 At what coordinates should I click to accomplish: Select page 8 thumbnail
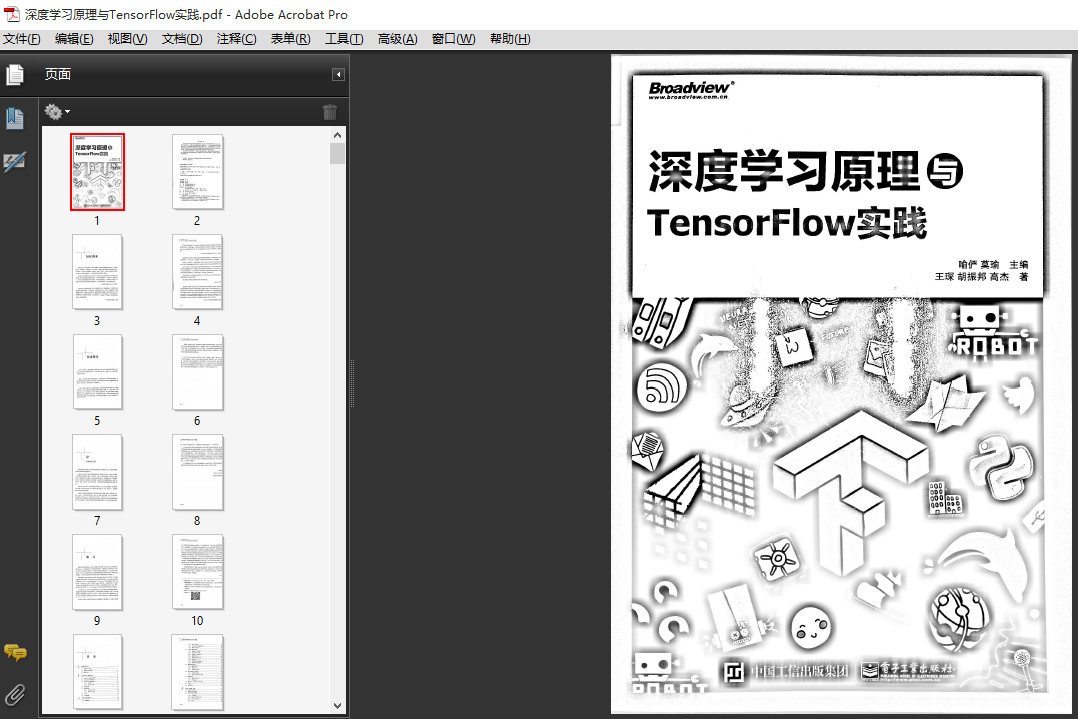coord(197,472)
